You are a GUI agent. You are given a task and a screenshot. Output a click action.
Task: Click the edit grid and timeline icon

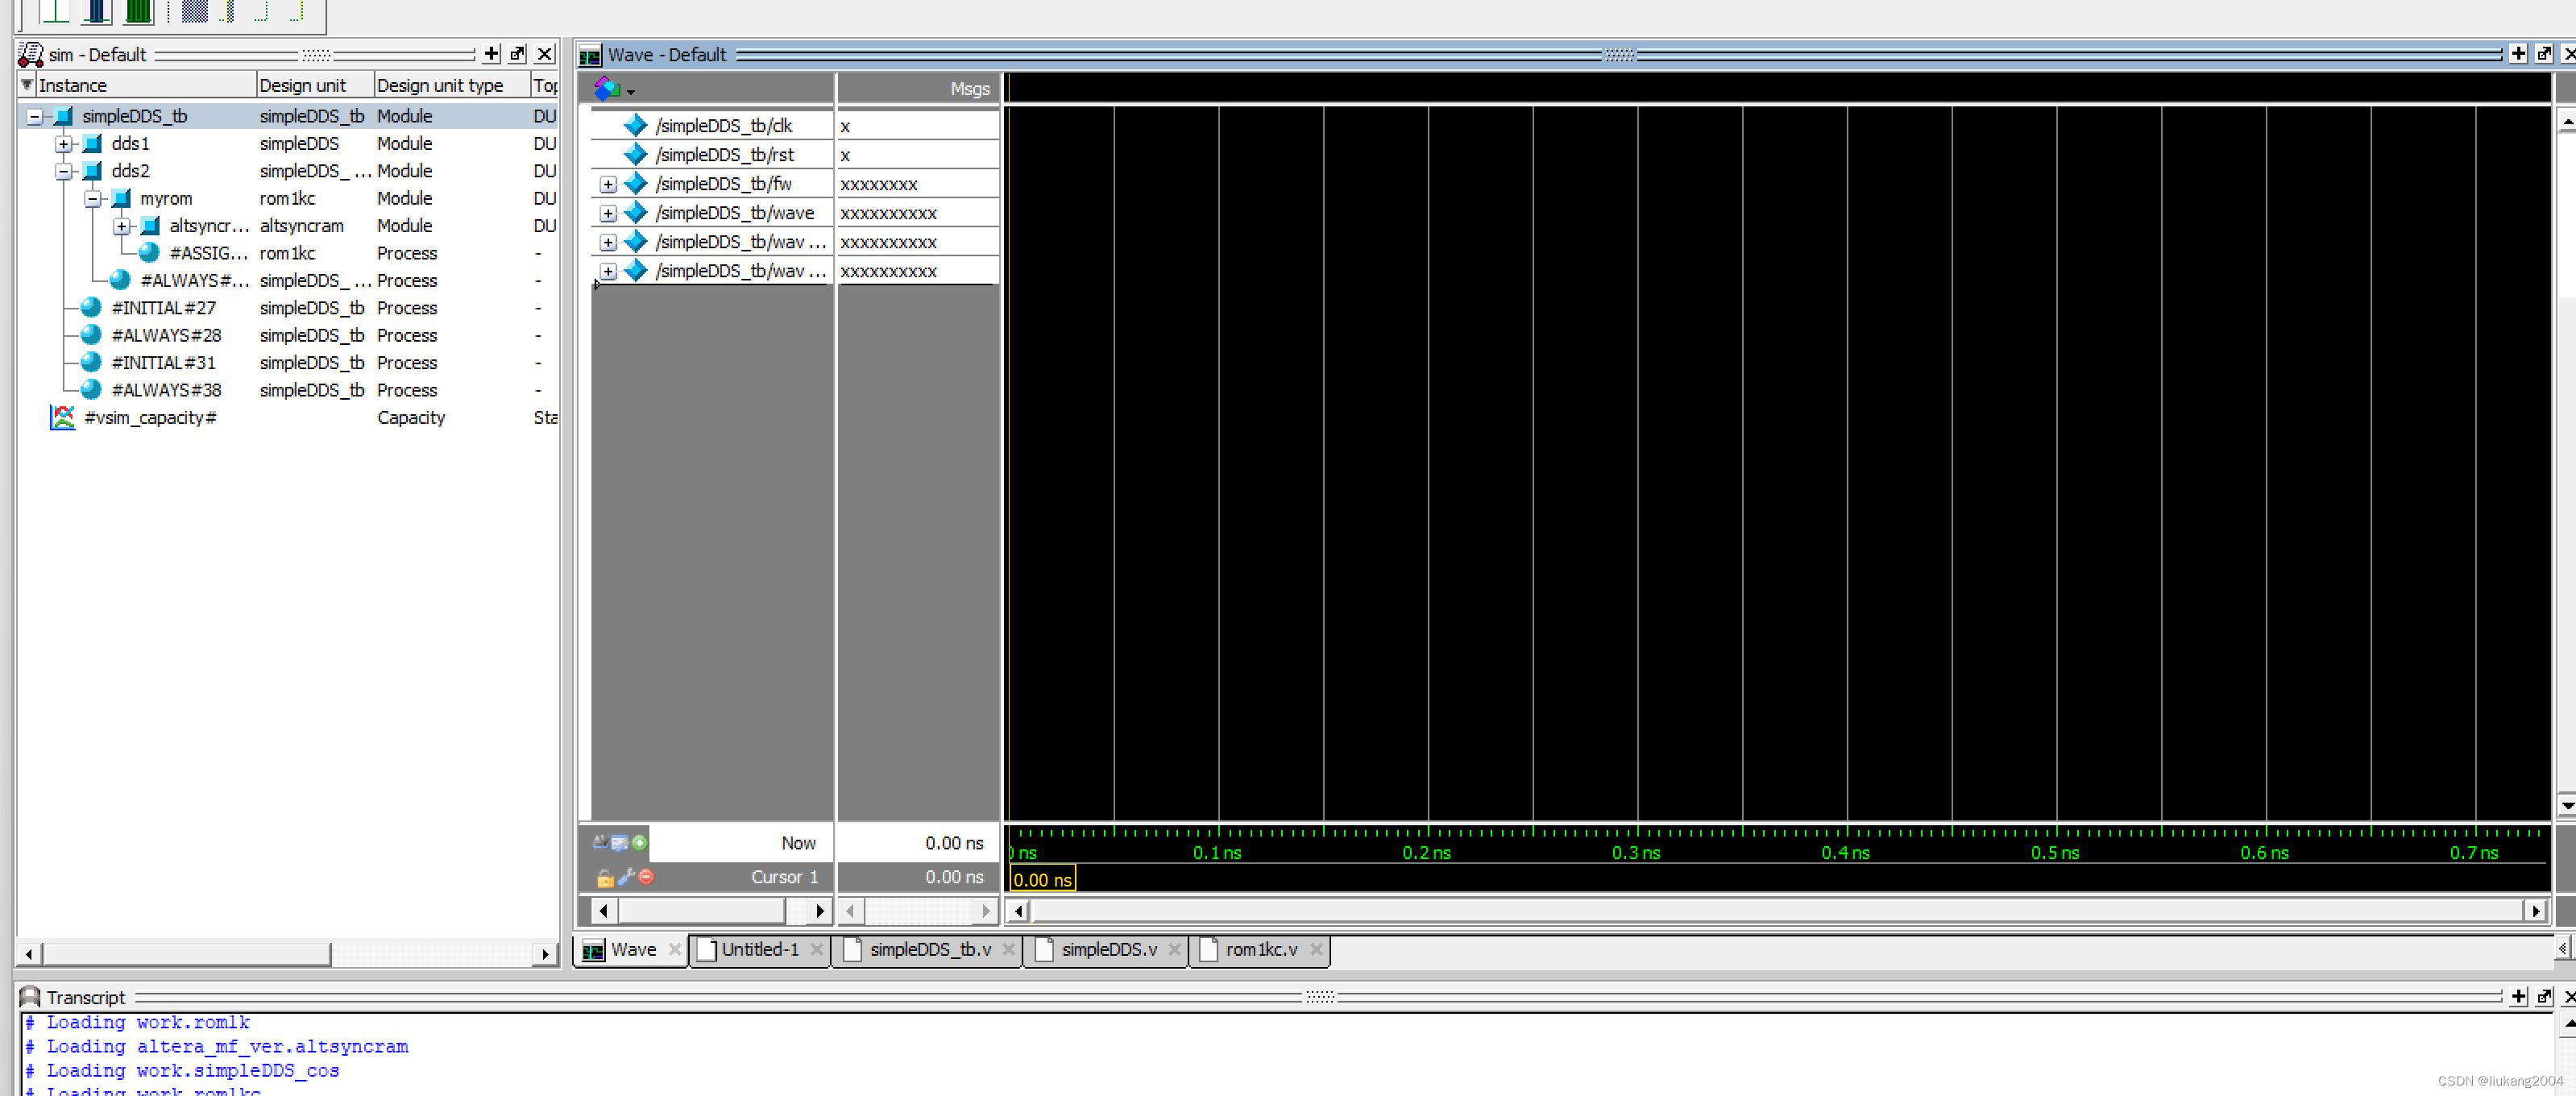point(619,842)
